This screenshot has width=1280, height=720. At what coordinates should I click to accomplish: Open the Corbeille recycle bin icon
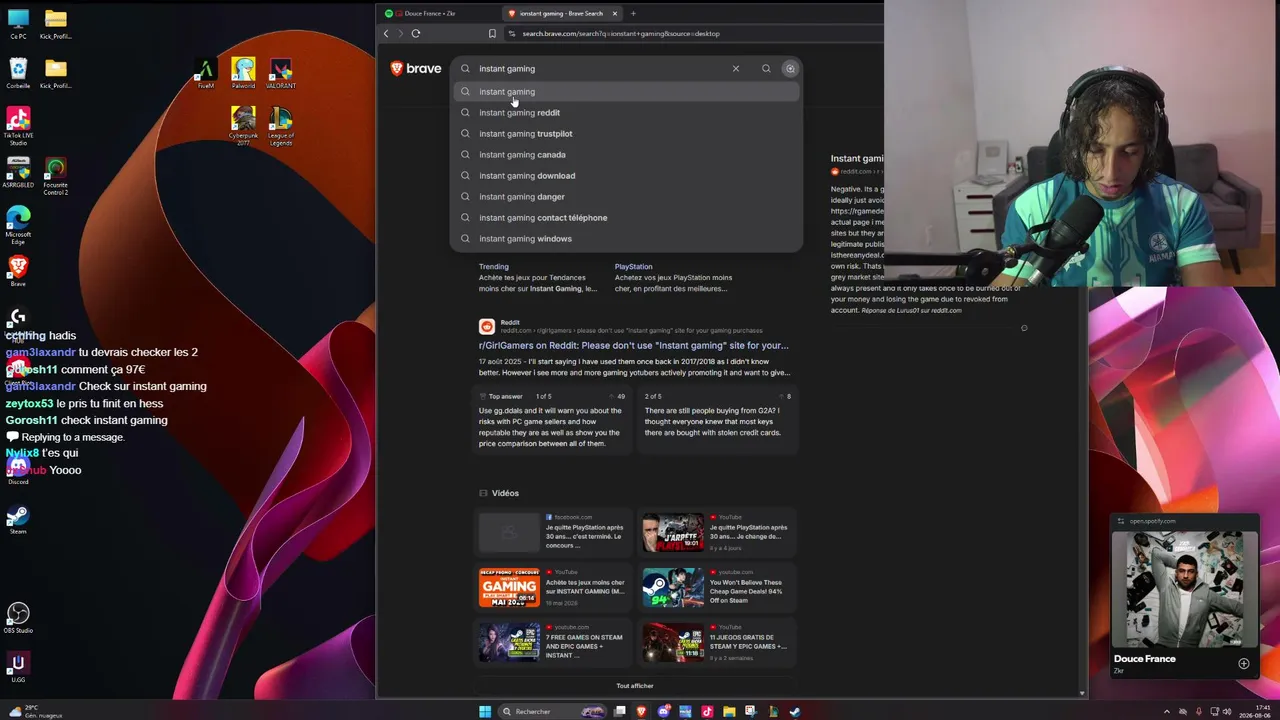[x=18, y=73]
